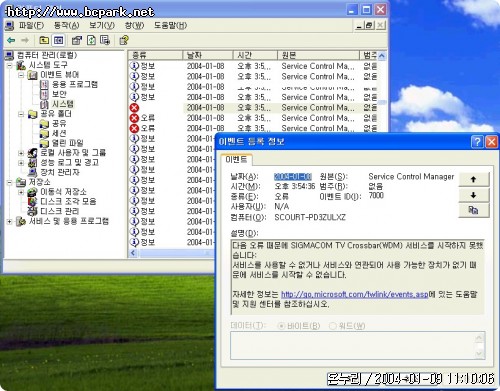Click the highlighted error event row icon
Image resolution: width=500 pixels, height=391 pixels.
click(x=134, y=108)
